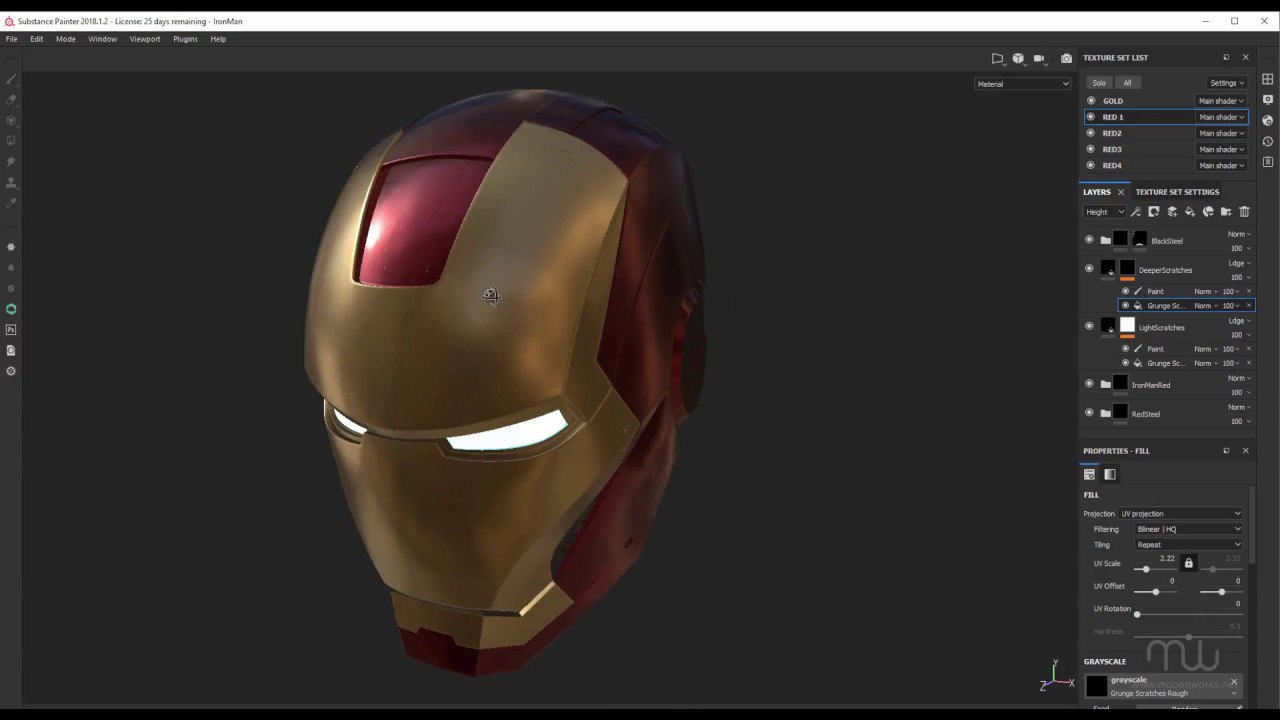Screen dimensions: 1280x720
Task: Switch to the Texture Set Settings tab
Action: [x=1177, y=192]
